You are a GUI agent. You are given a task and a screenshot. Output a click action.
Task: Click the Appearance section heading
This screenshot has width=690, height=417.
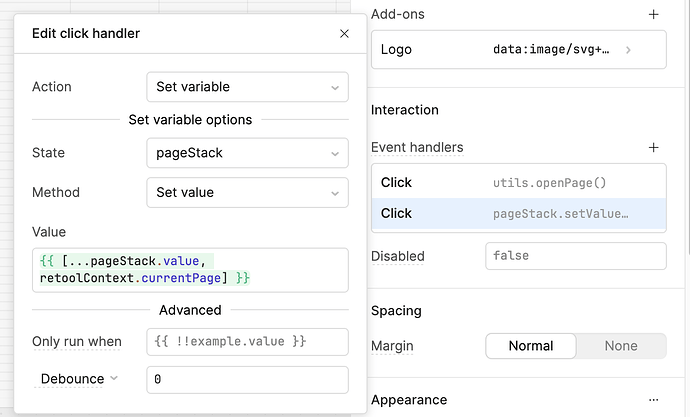[x=409, y=400]
